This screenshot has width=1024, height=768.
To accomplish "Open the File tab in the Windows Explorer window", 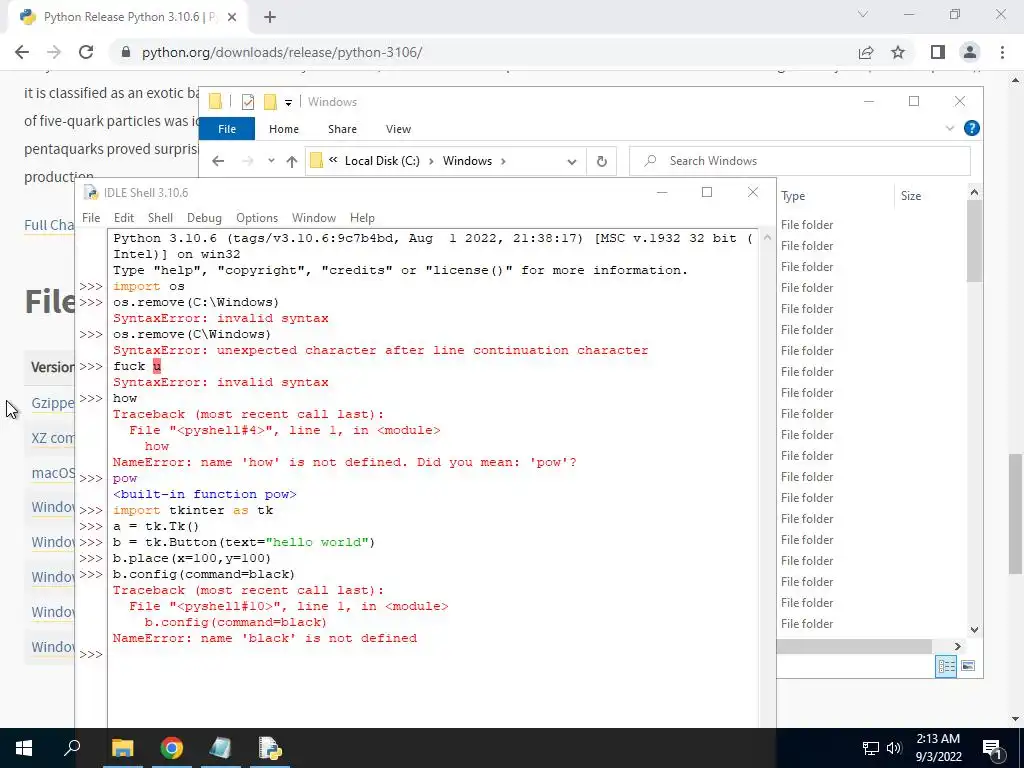I will [227, 129].
